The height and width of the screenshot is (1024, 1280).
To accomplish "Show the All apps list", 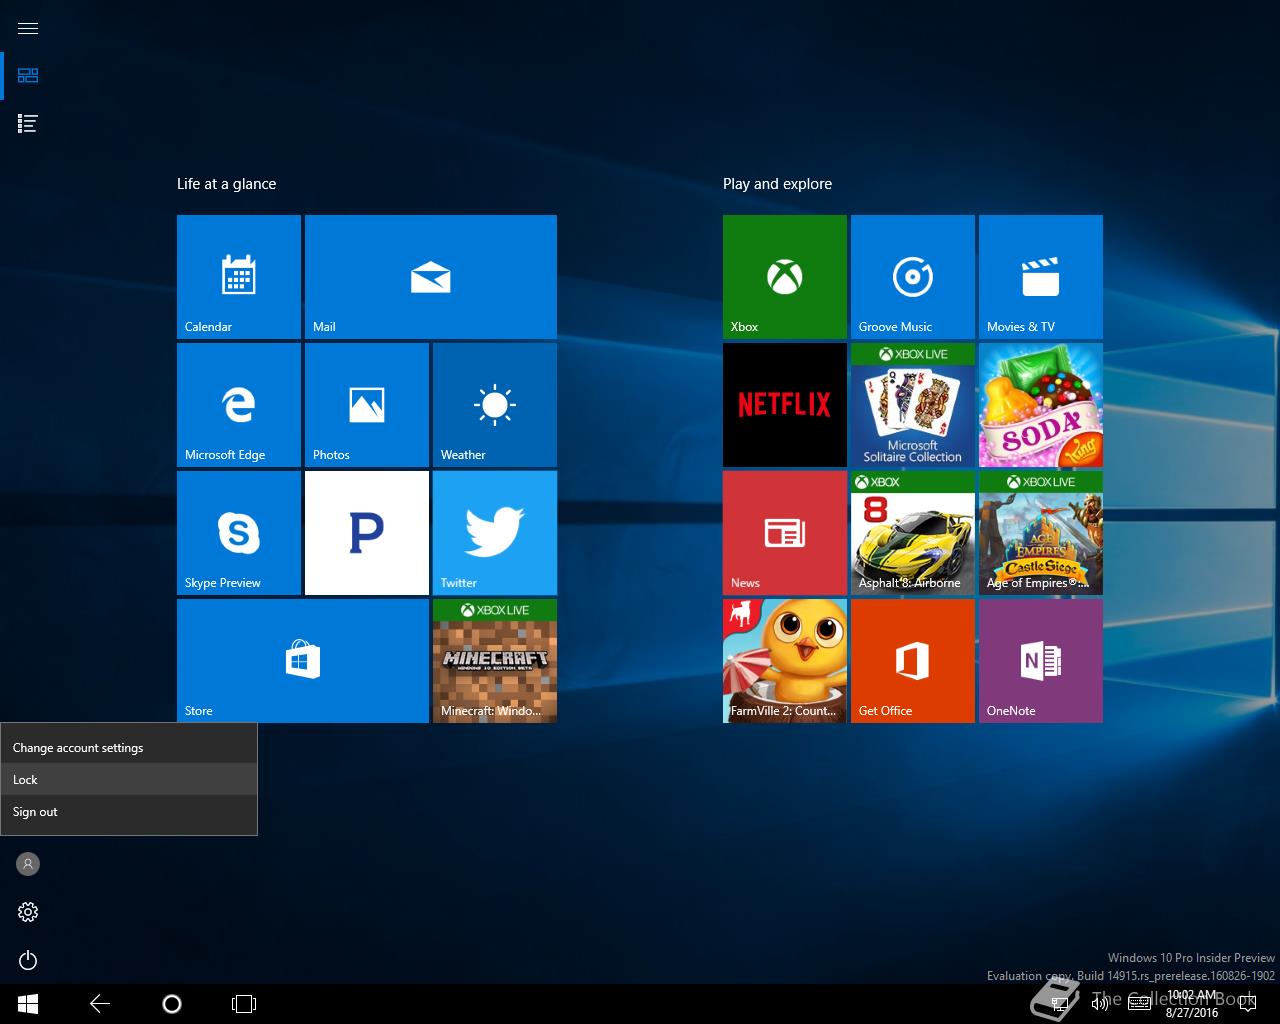I will [28, 124].
